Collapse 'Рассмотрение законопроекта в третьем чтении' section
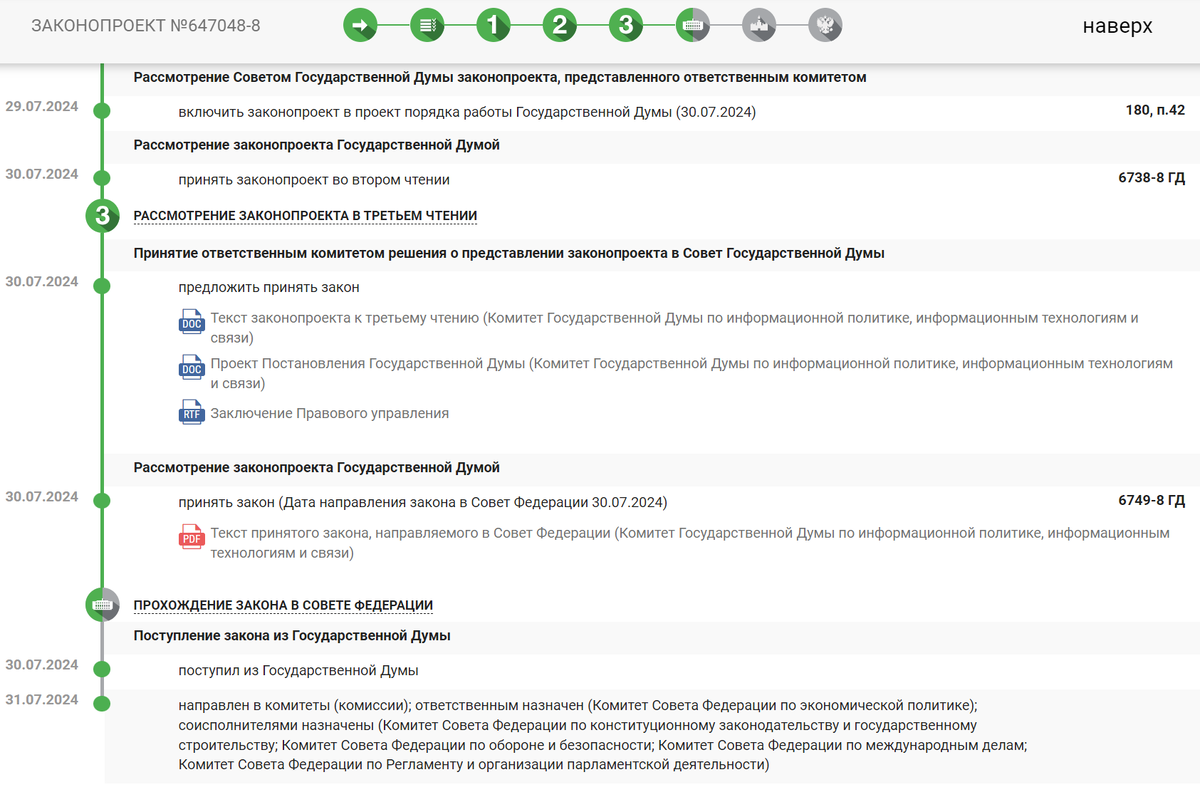 305,215
